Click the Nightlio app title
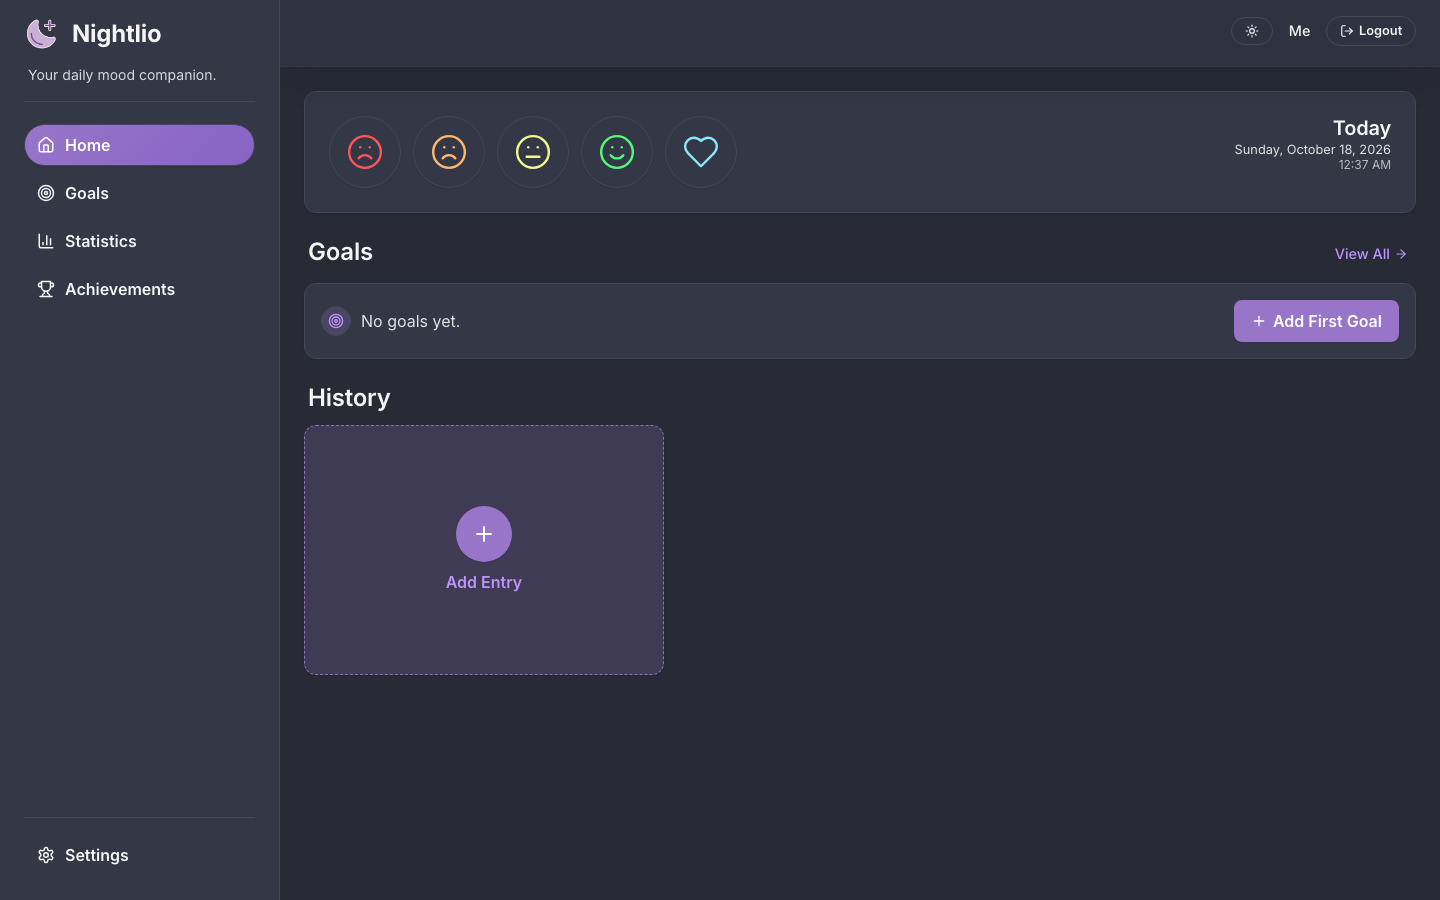The height and width of the screenshot is (900, 1440). tap(116, 33)
